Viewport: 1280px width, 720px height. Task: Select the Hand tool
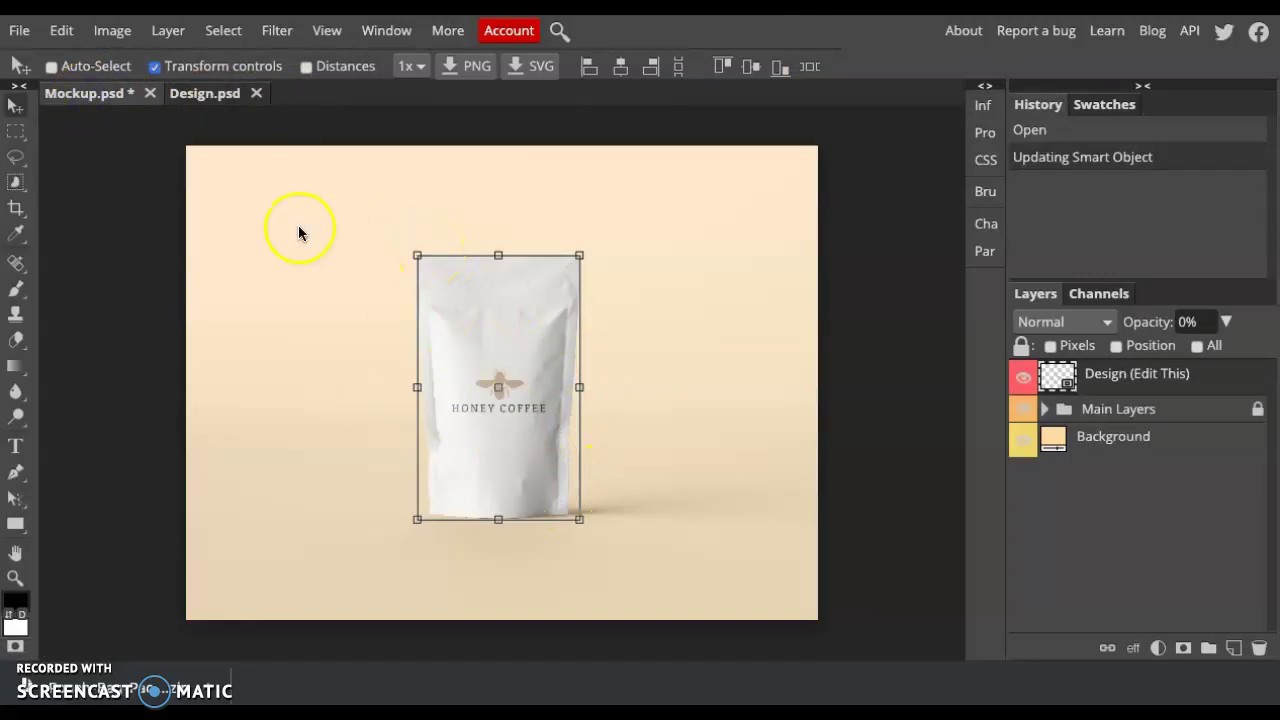tap(15, 553)
